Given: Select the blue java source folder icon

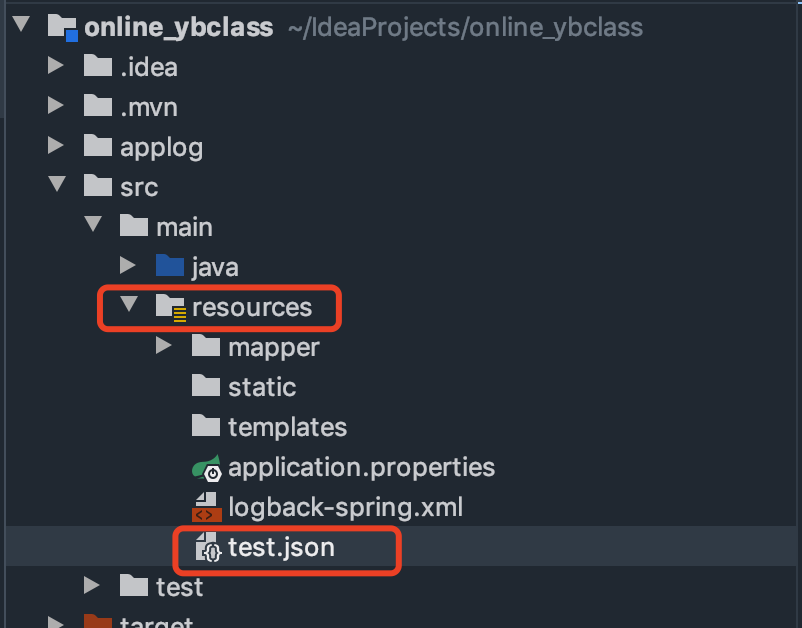Looking at the screenshot, I should point(170,265).
